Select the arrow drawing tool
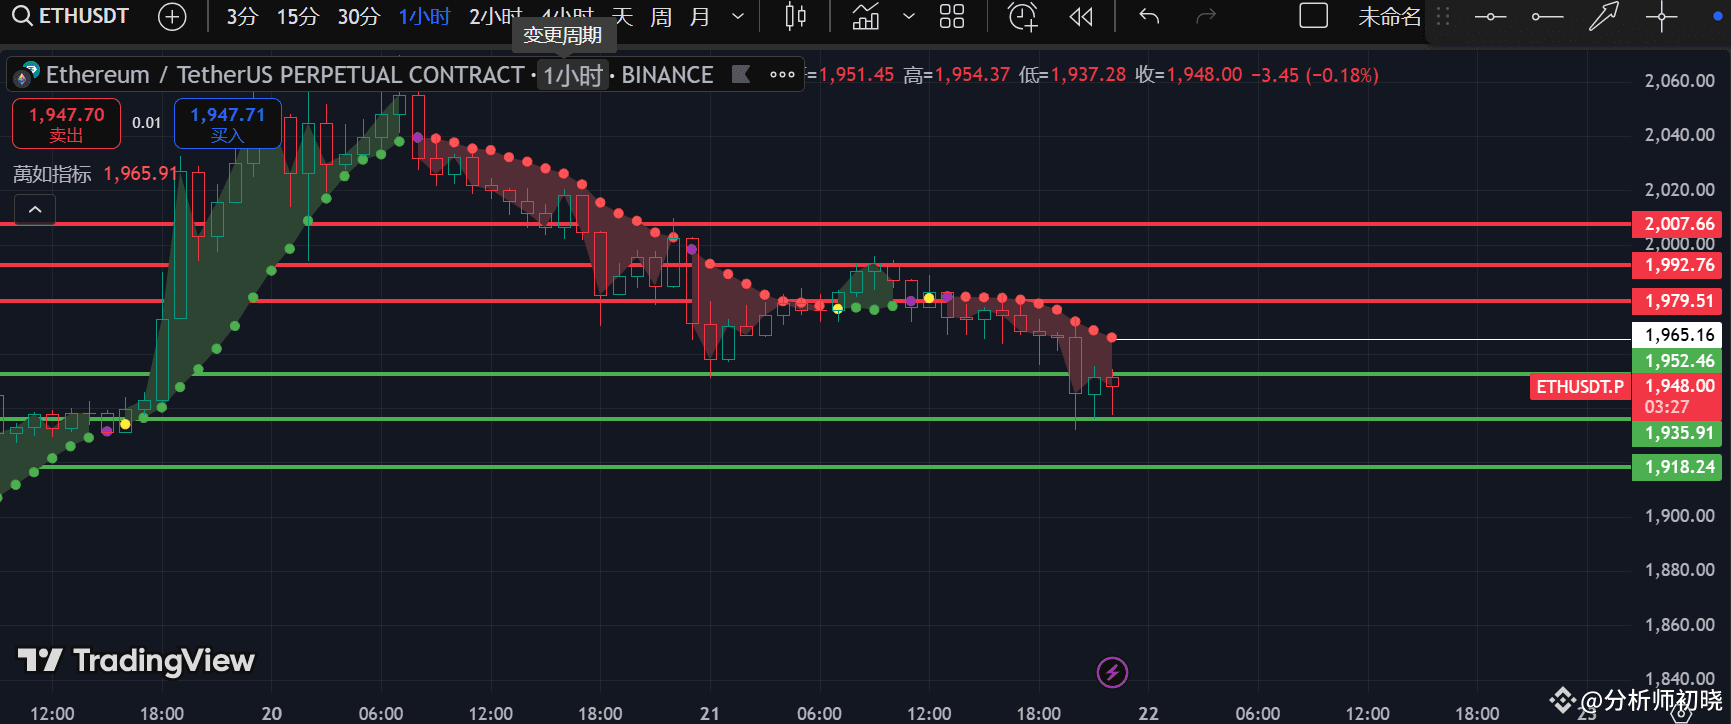1731x724 pixels. pos(1604,16)
